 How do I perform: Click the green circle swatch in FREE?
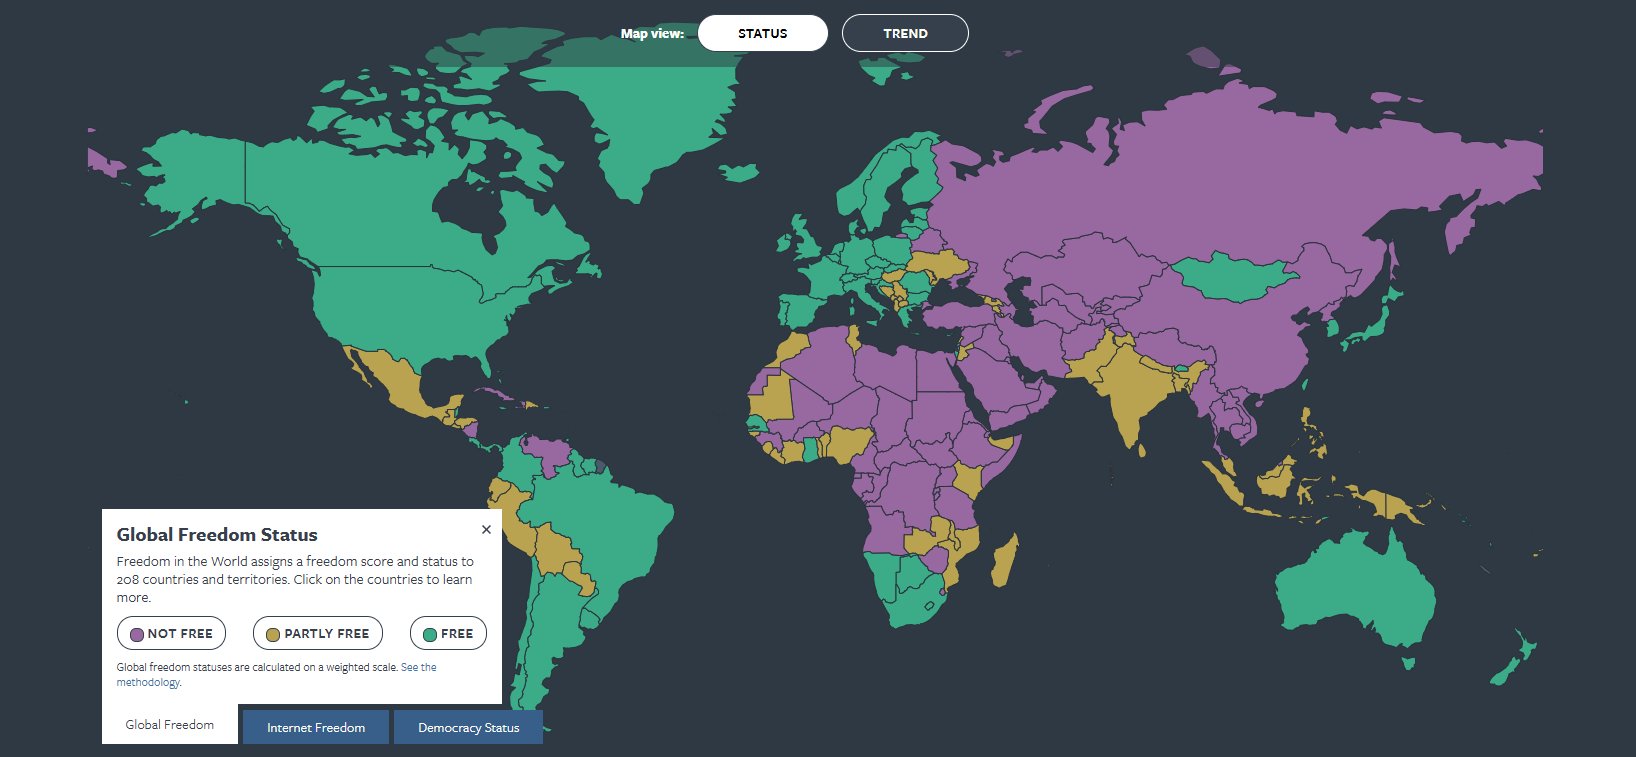point(430,634)
